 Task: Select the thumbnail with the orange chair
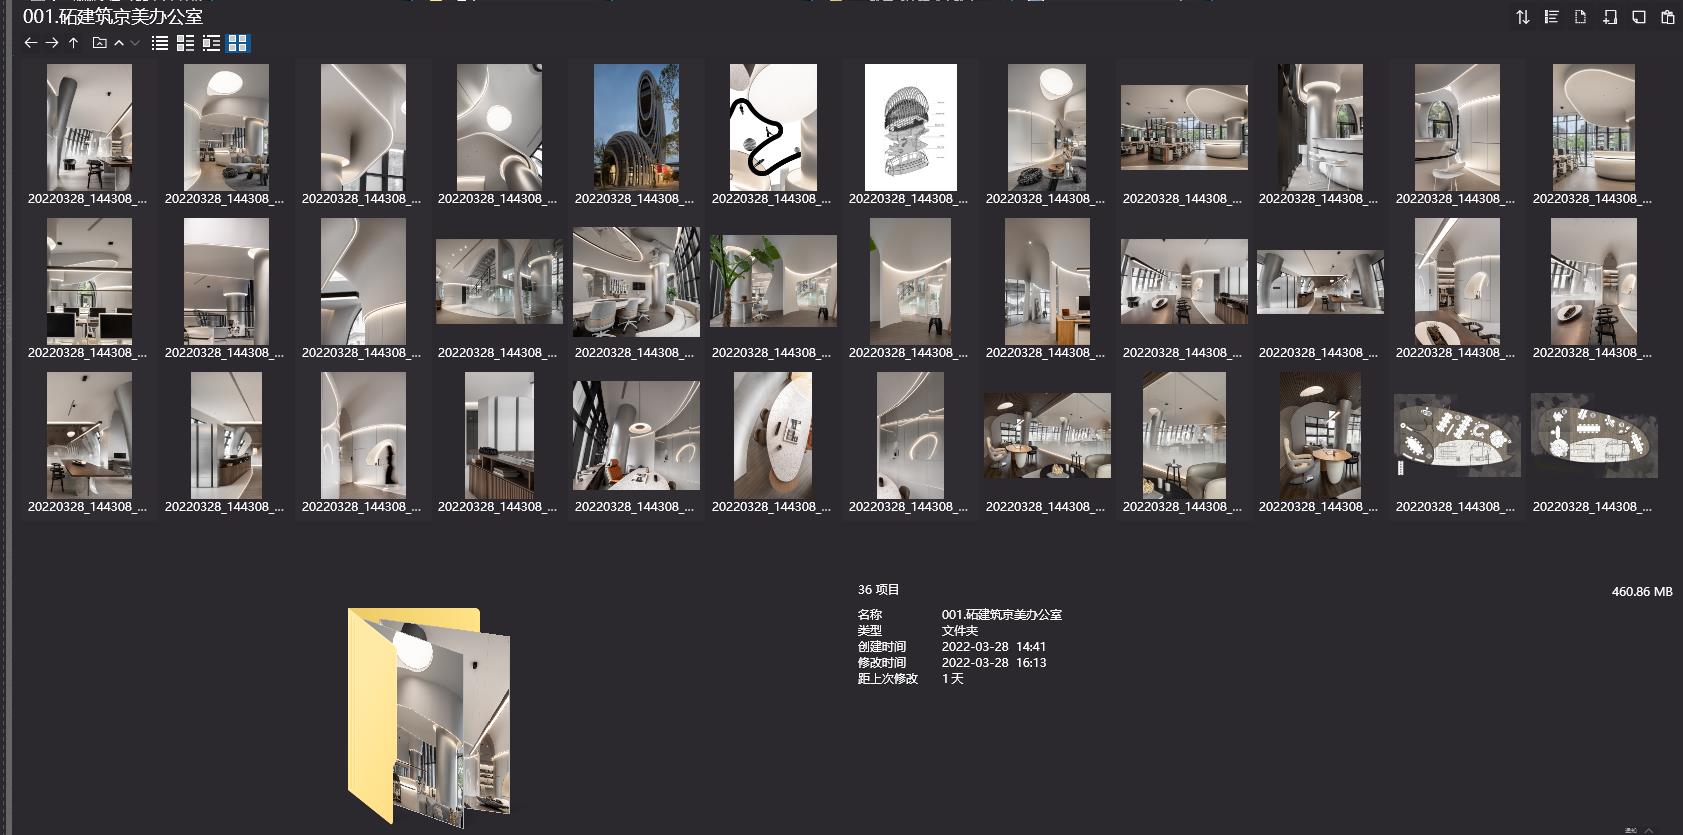click(636, 435)
